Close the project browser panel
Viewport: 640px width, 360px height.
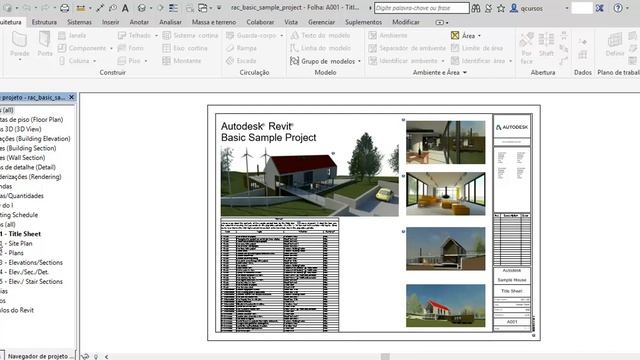(71, 97)
